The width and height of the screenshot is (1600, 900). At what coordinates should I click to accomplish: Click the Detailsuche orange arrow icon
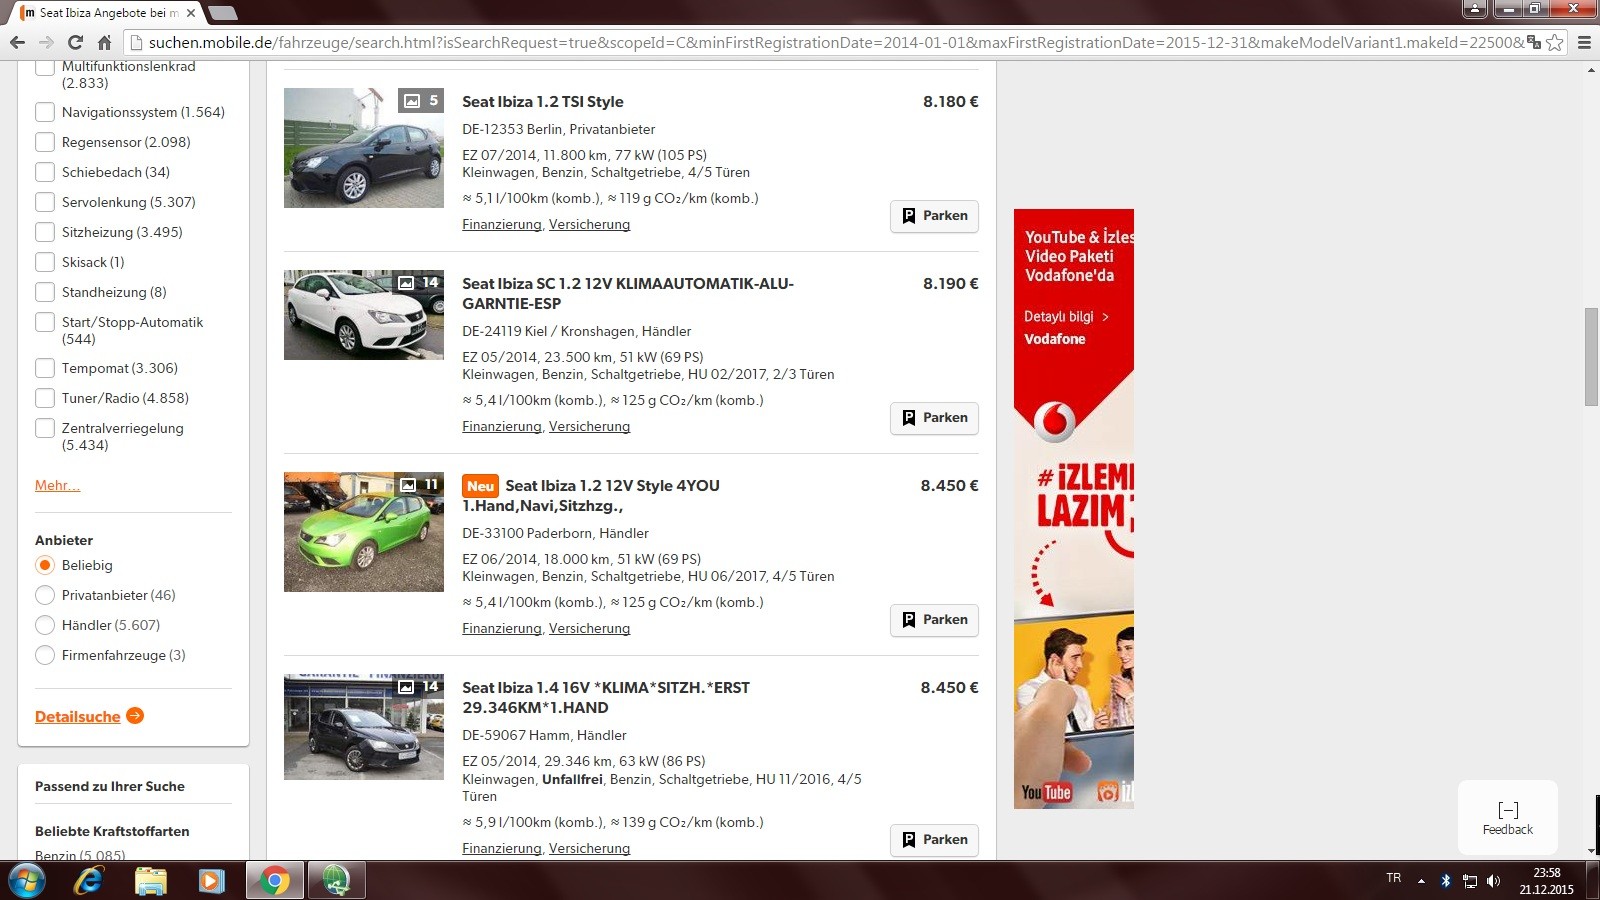tap(135, 716)
